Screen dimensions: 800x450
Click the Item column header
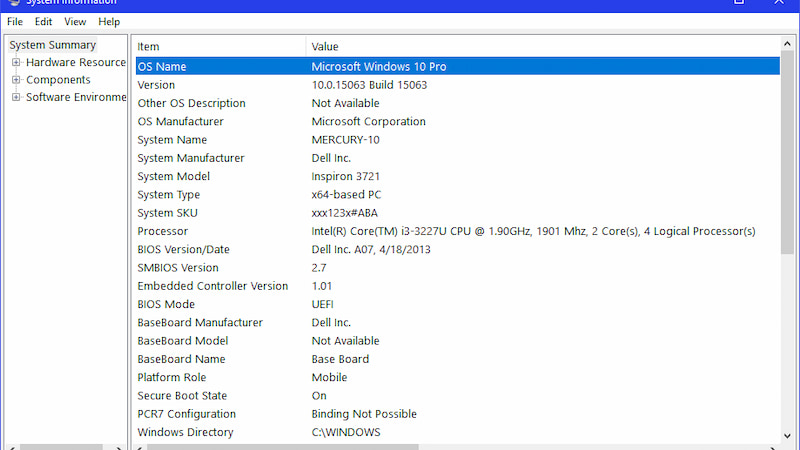(x=219, y=46)
